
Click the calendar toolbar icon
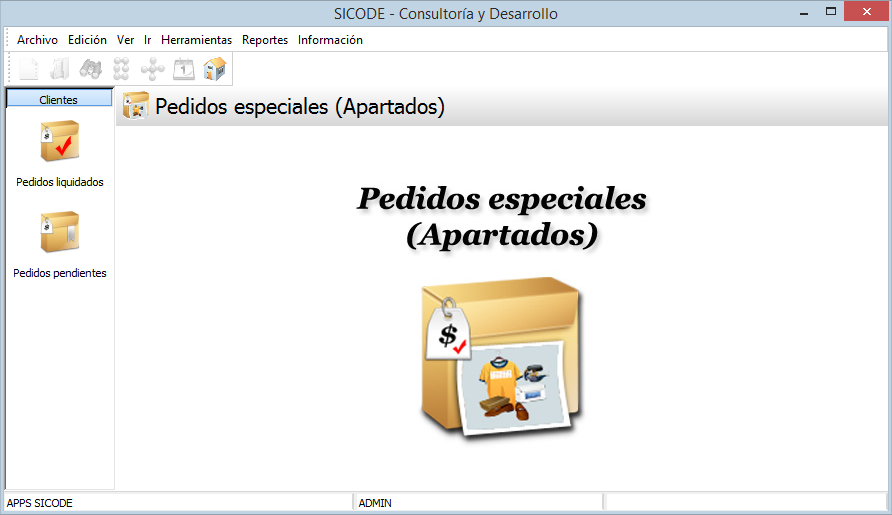click(184, 69)
